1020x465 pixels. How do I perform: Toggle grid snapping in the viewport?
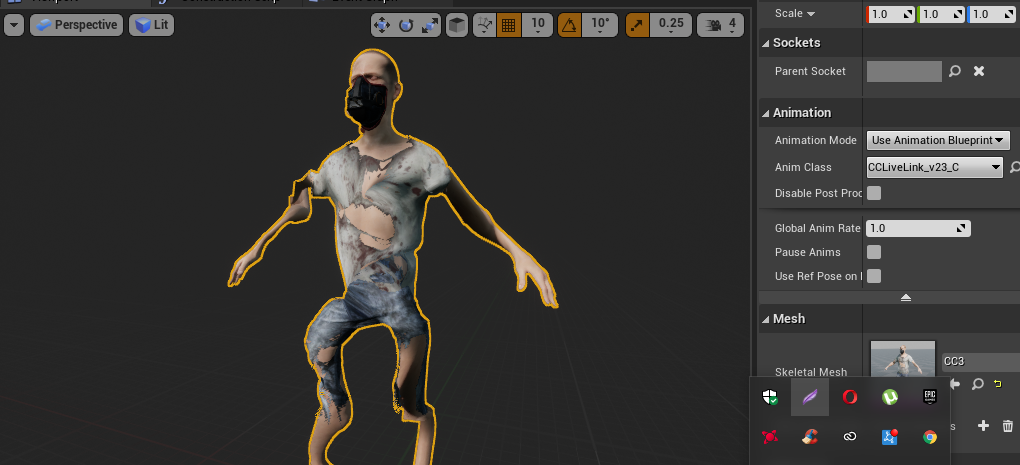[509, 25]
